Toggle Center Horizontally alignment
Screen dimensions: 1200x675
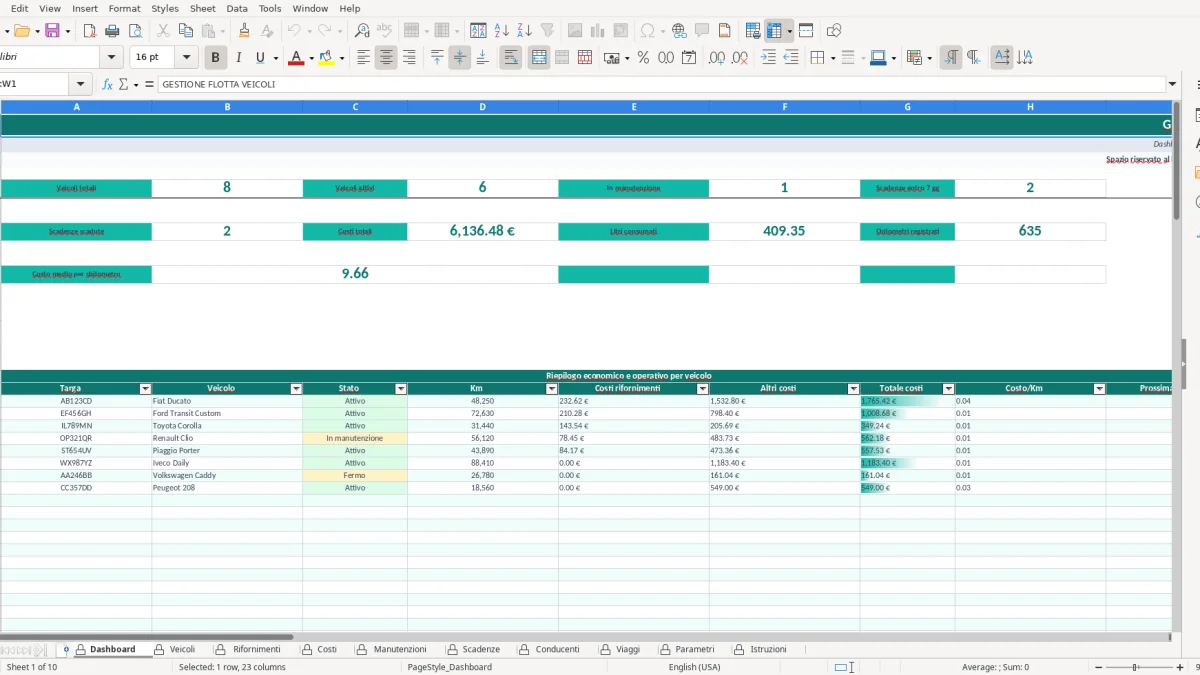386,58
